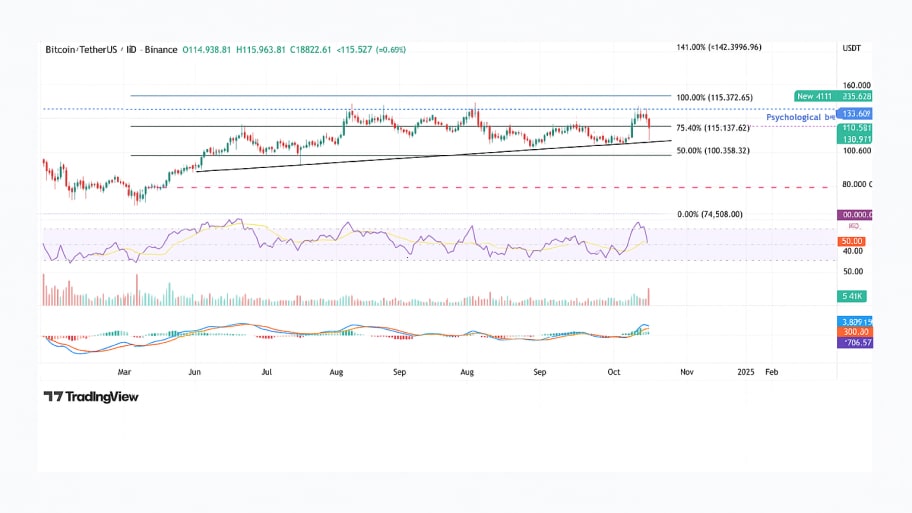Image resolution: width=912 pixels, height=513 pixels.
Task: Select the green "New 4111" price label
Action: click(818, 96)
